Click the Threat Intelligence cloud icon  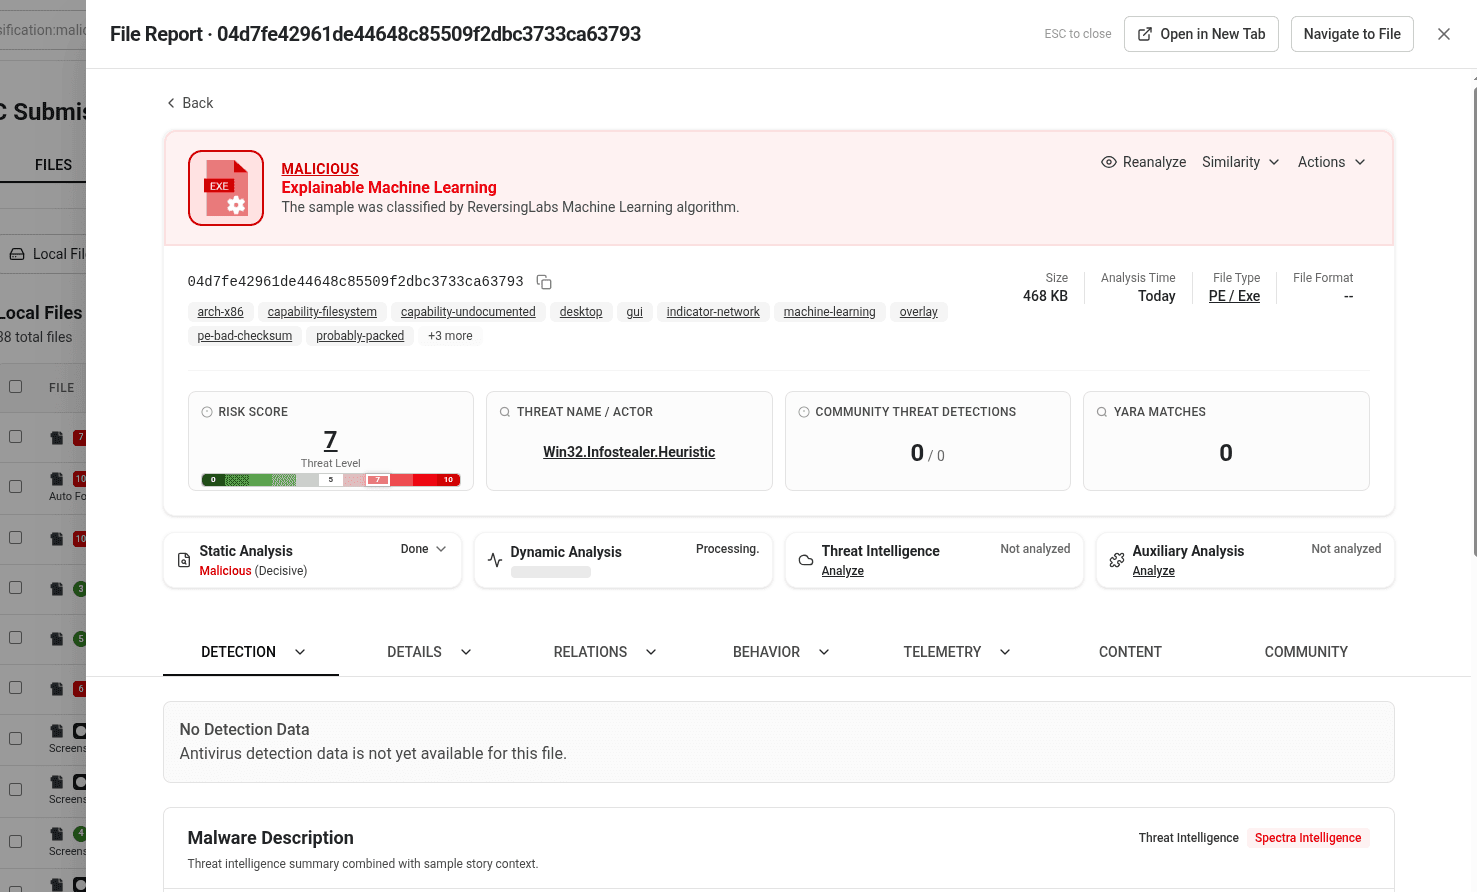tap(806, 560)
